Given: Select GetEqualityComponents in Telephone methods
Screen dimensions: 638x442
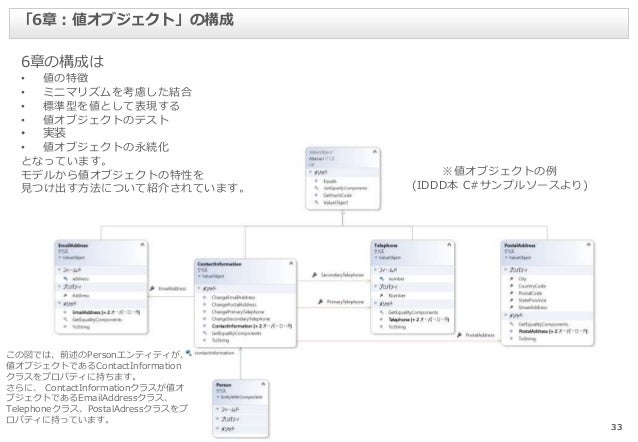Looking at the screenshot, I should click(x=413, y=312).
